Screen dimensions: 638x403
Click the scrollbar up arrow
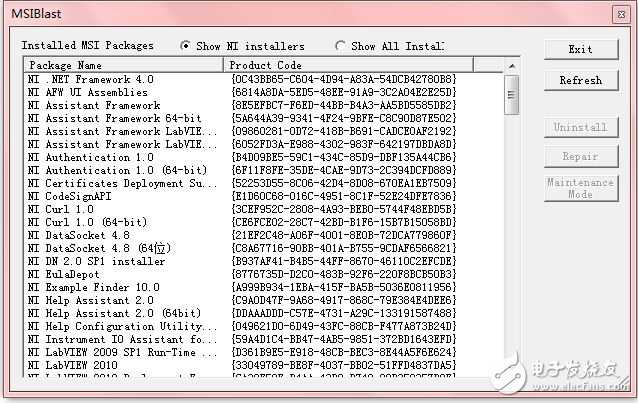[x=512, y=66]
